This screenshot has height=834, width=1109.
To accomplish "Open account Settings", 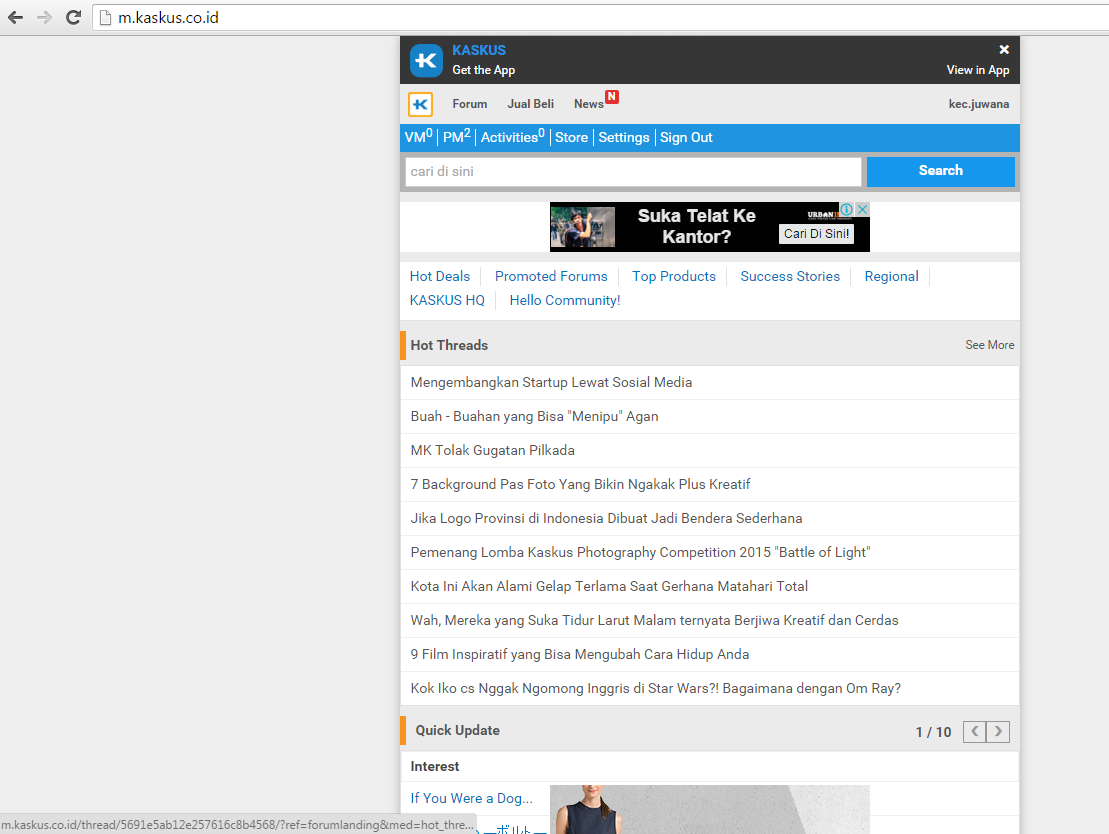I will coord(624,137).
